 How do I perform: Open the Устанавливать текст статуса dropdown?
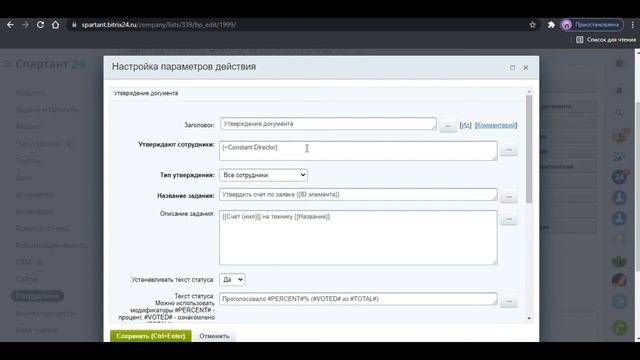click(232, 280)
